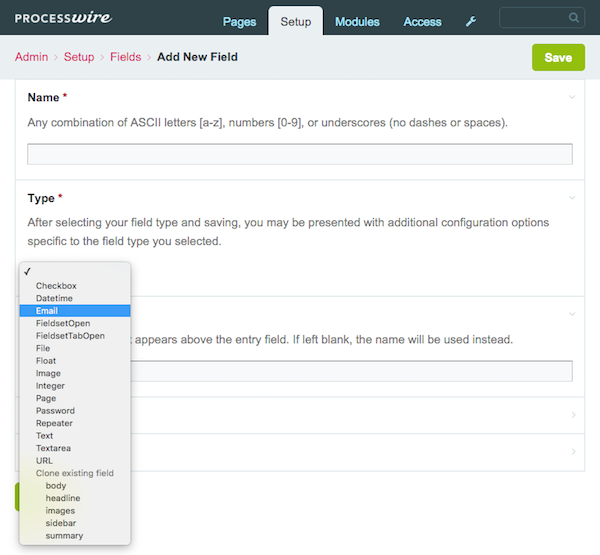Screen dimensions: 600x555
Task: Expand the last collapsed section above footer
Action: coord(573,452)
